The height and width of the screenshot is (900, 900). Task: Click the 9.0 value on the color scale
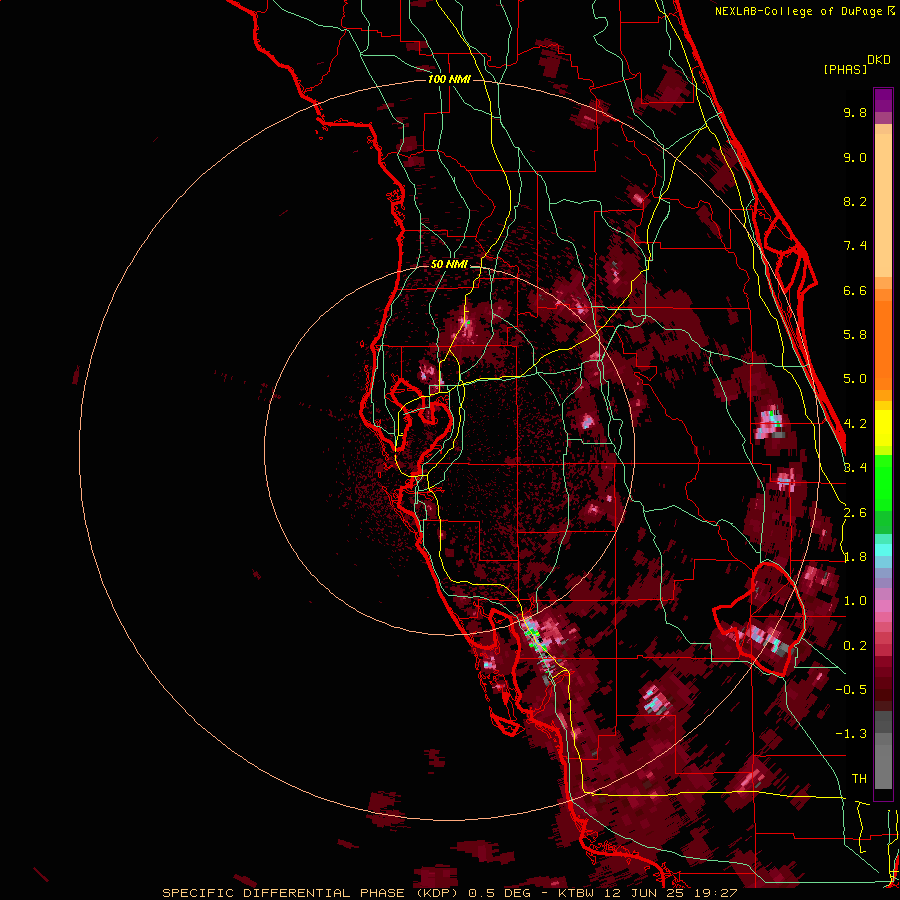(855, 157)
